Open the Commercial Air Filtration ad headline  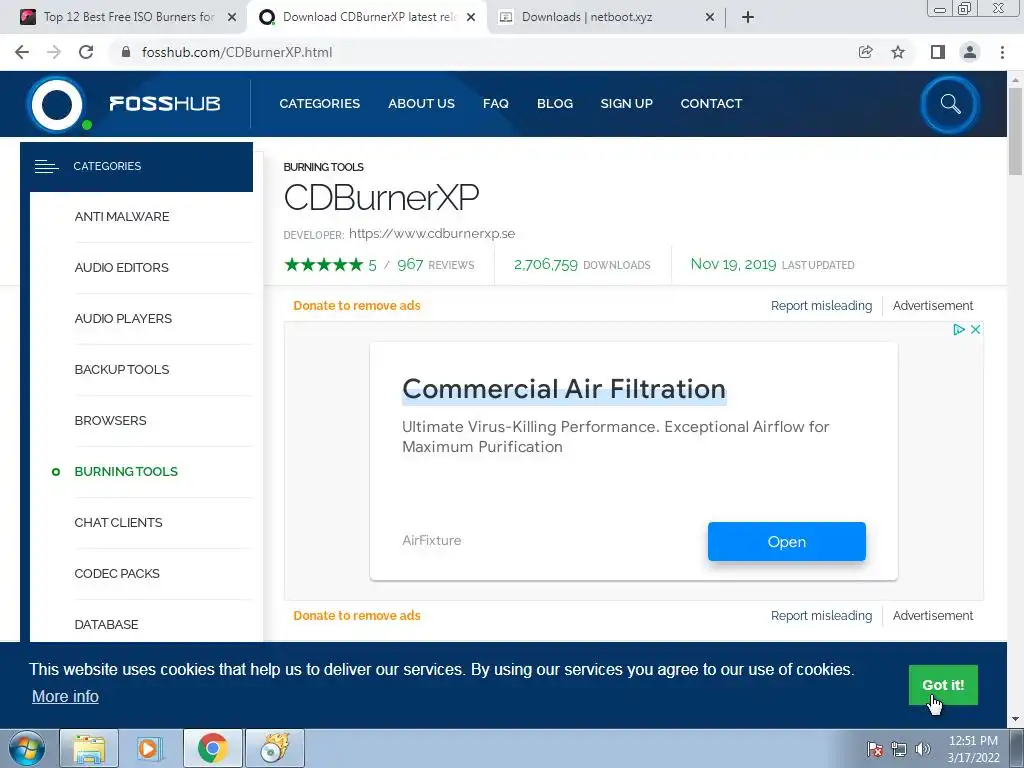564,389
